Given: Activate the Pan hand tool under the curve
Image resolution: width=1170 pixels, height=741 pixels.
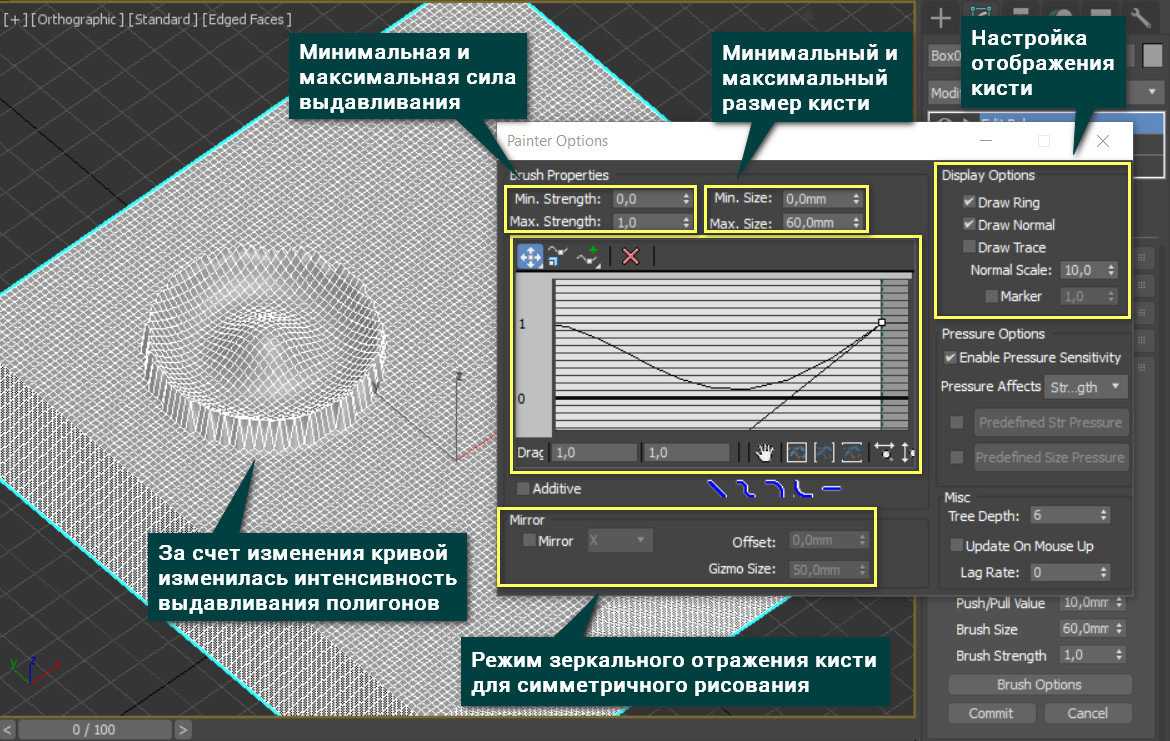Looking at the screenshot, I should click(x=765, y=453).
